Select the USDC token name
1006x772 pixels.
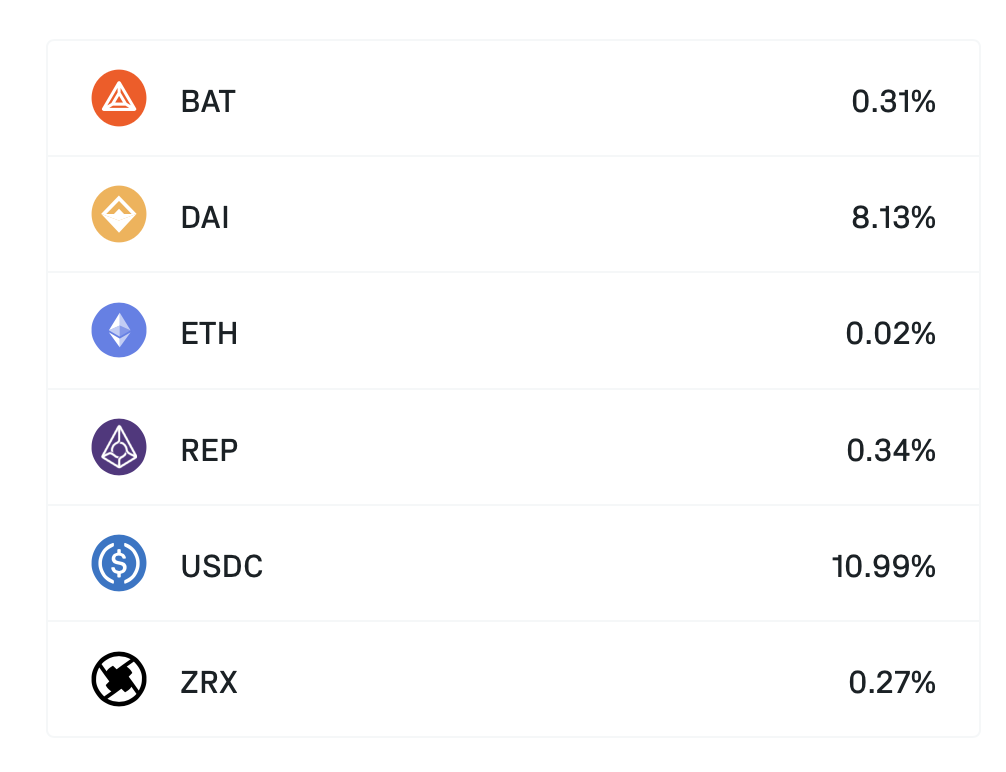coord(222,567)
